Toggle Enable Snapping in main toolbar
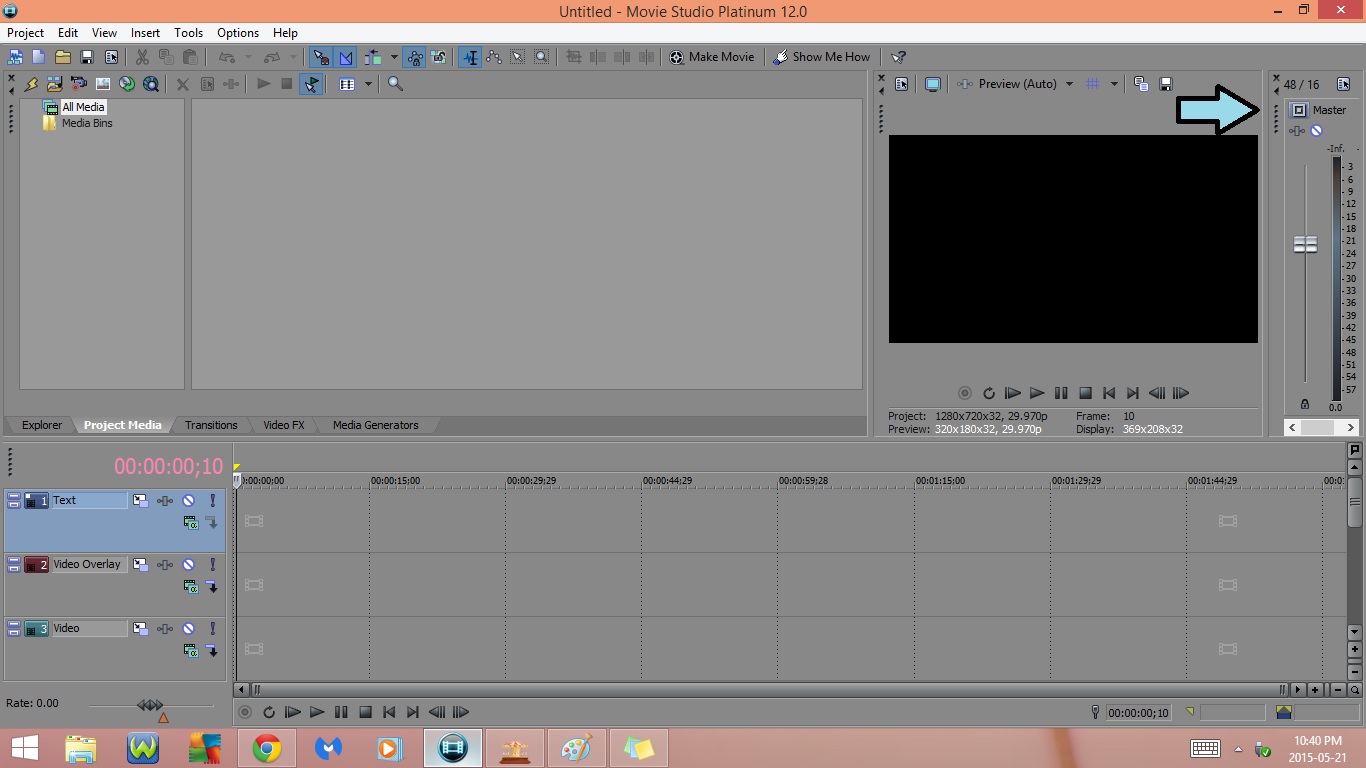The height and width of the screenshot is (768, 1366). [321, 57]
